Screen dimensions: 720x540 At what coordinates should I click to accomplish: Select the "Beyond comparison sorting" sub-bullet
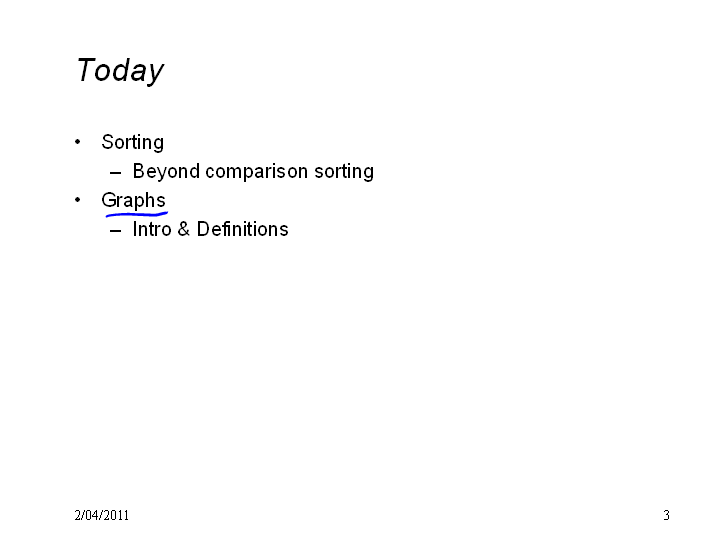(253, 172)
